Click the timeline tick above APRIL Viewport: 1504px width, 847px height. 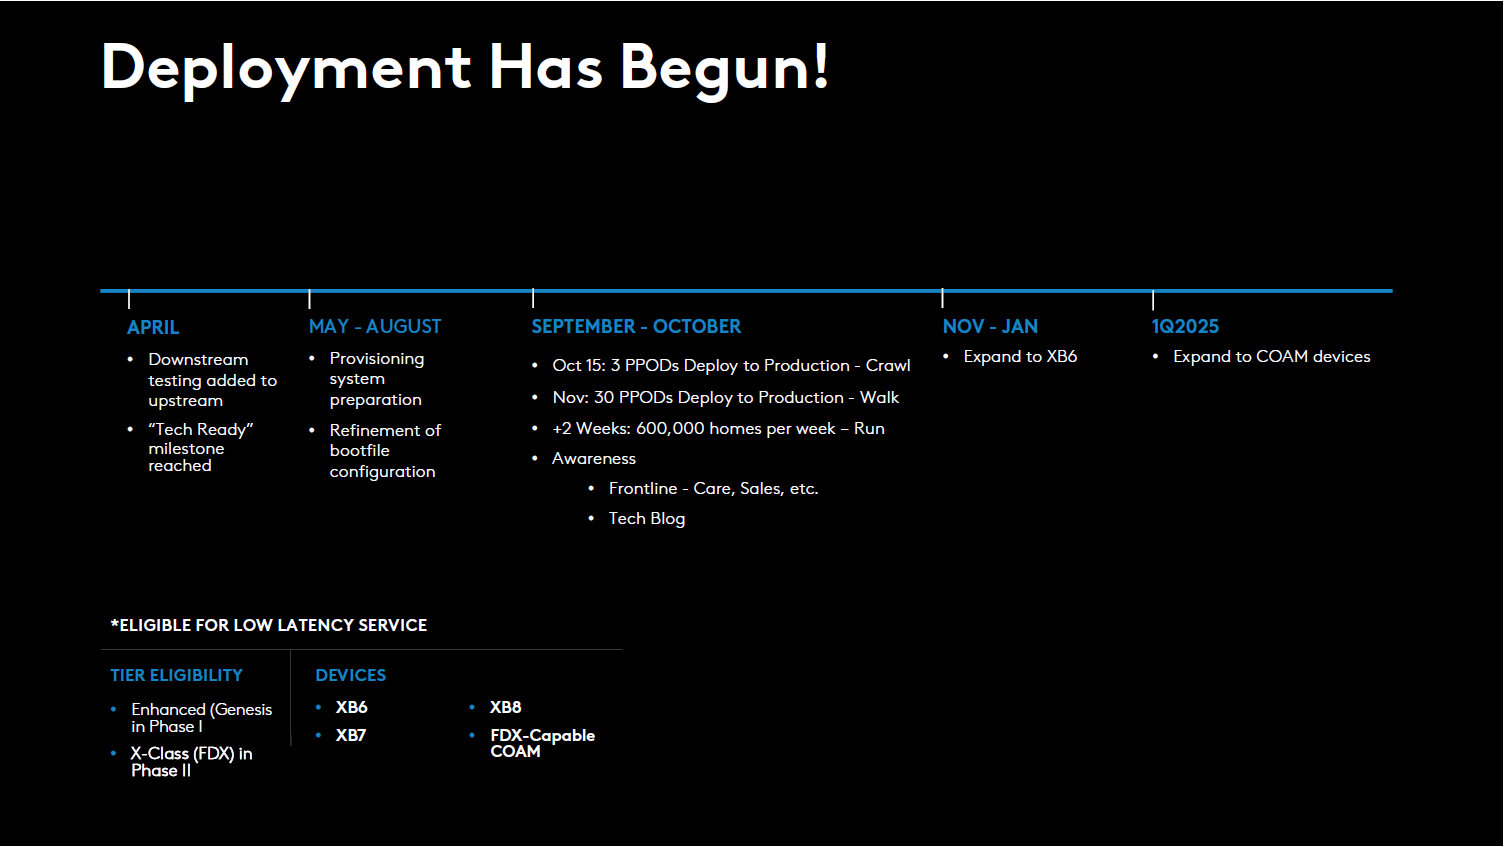[129, 299]
